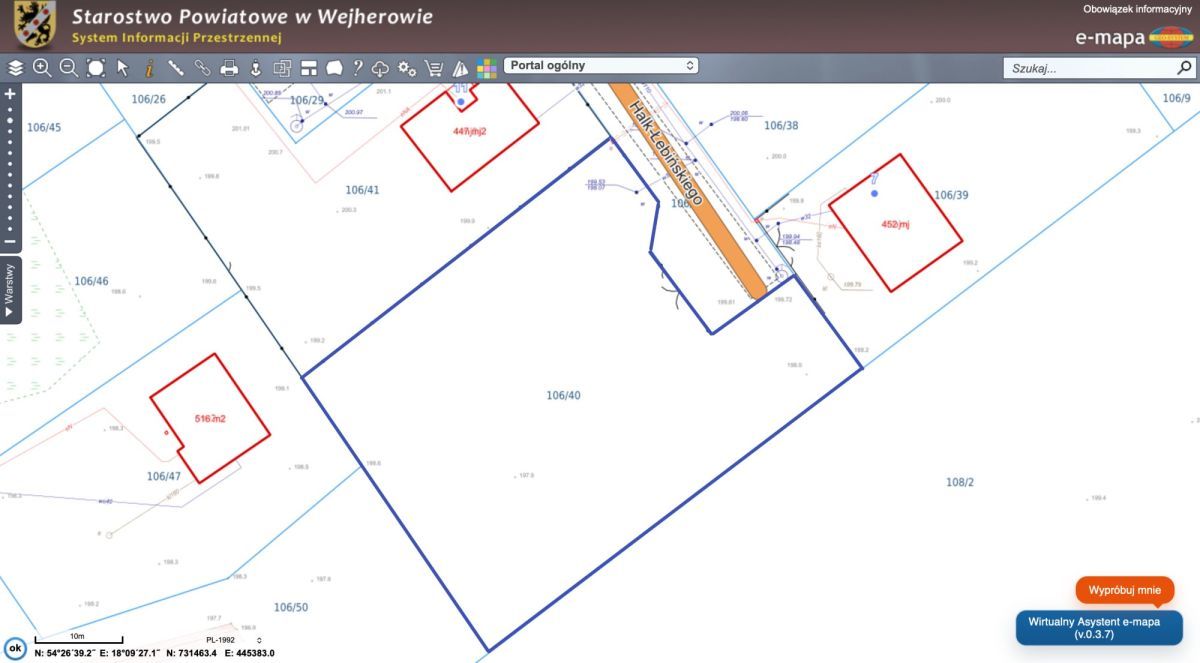The height and width of the screenshot is (663, 1200).
Task: Click the Wypróbuj mnie button
Action: [x=1125, y=590]
